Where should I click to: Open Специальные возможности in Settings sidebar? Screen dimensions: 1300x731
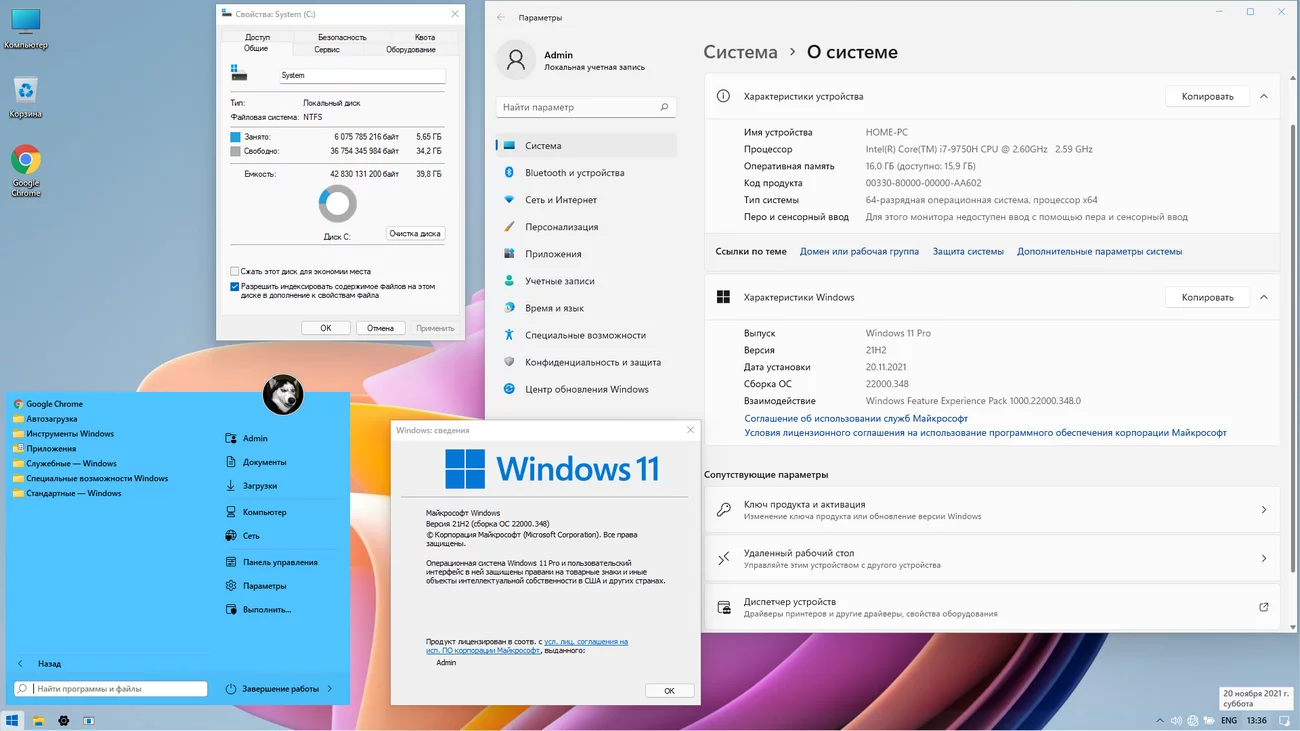pyautogui.click(x=586, y=335)
